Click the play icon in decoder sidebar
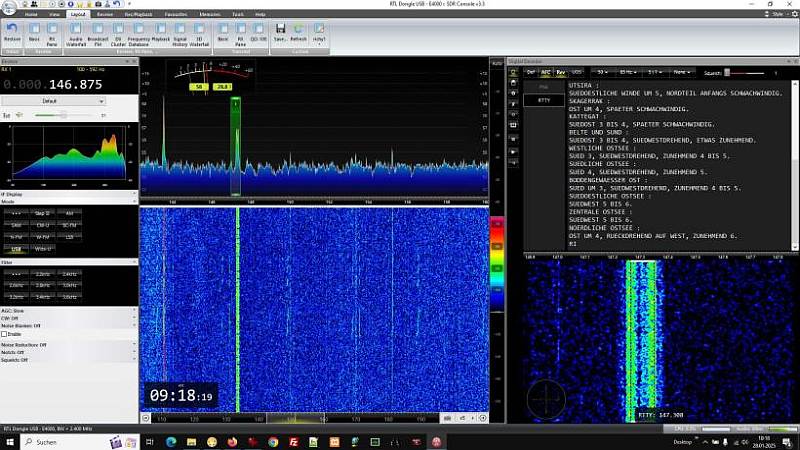The height and width of the screenshot is (450, 800). 513,152
